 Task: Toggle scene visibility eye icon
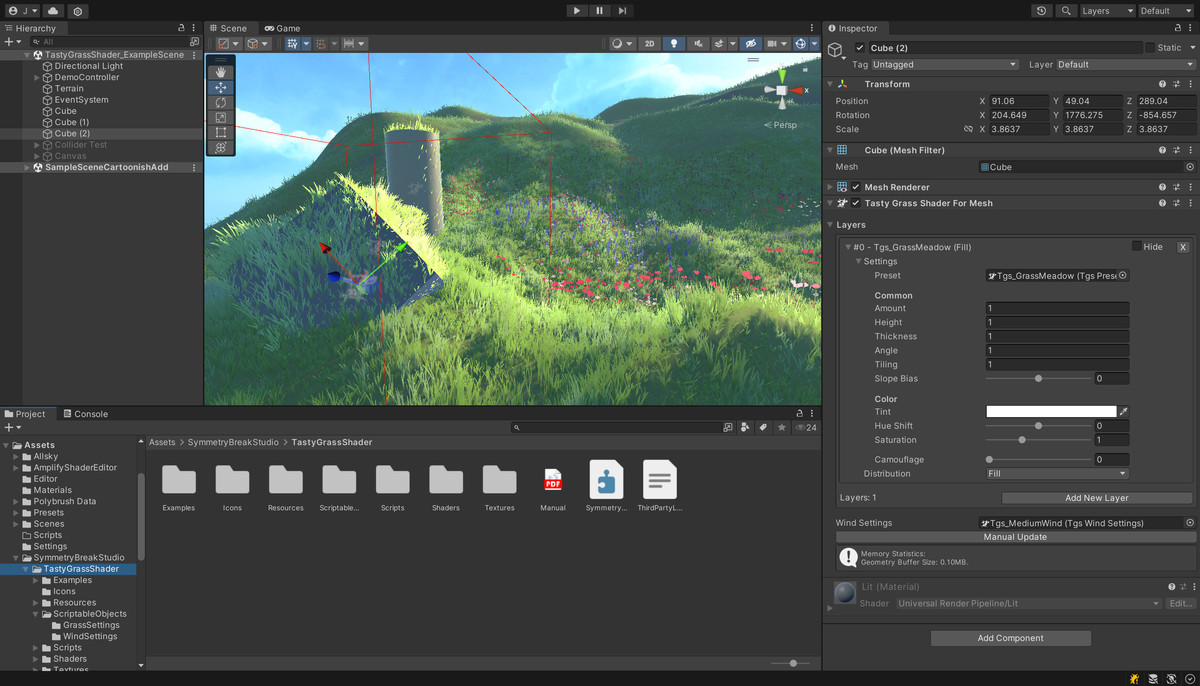click(x=750, y=44)
